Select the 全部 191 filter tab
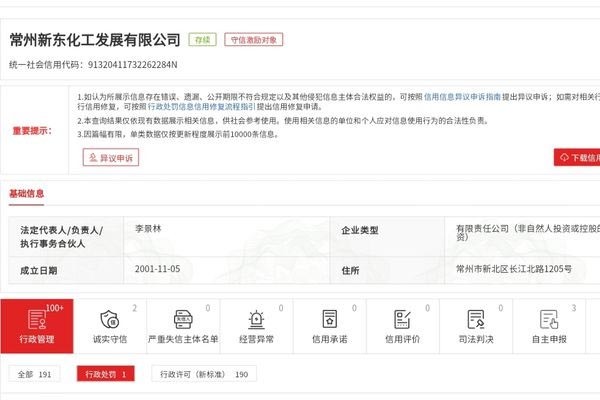The width and height of the screenshot is (600, 400). coord(34,374)
